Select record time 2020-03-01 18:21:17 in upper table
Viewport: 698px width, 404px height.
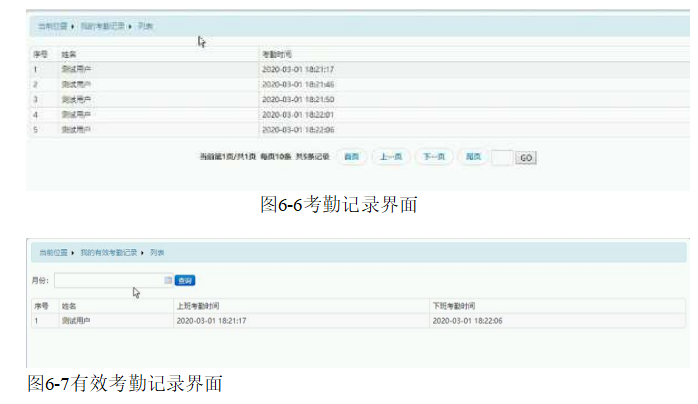pyautogui.click(x=298, y=69)
